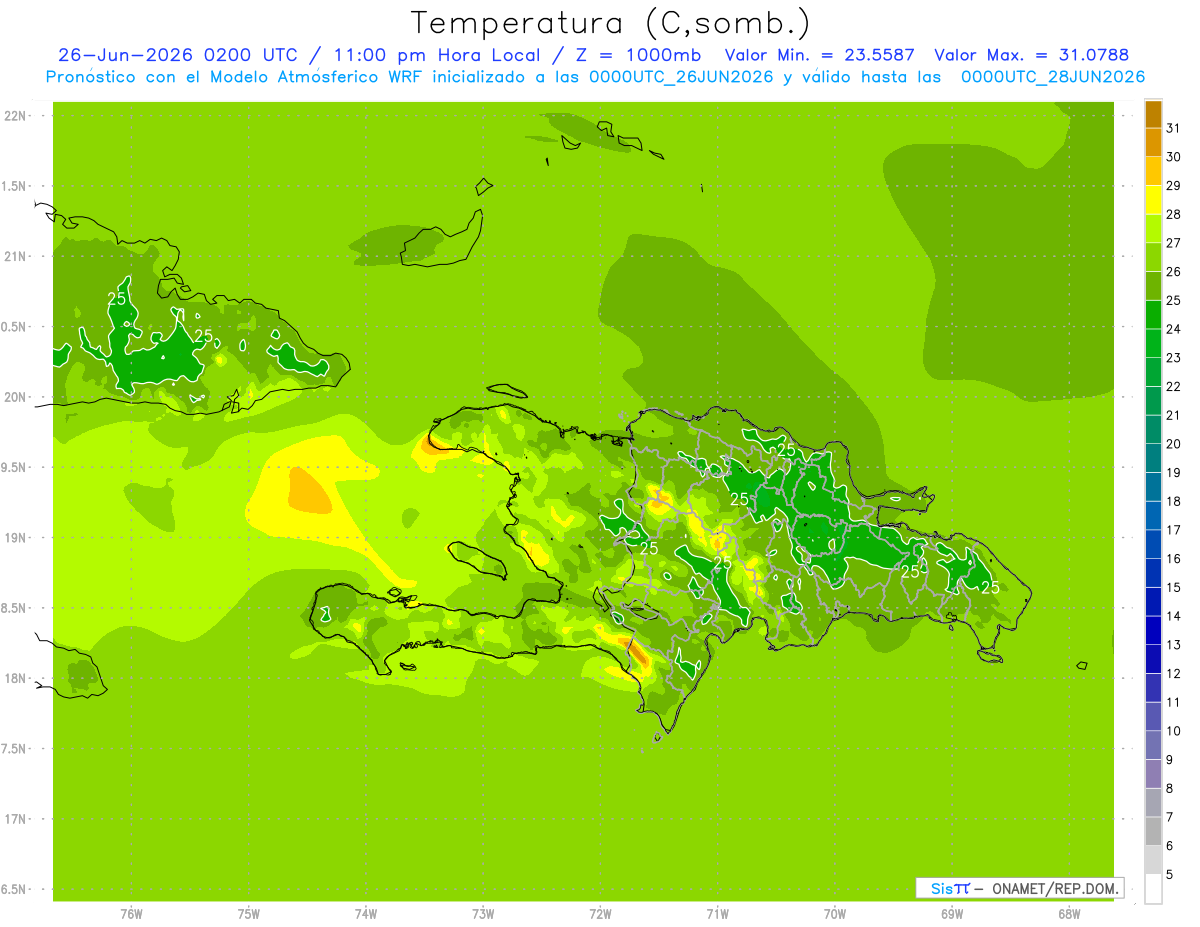Select 'Valor Min. = 23.5587' text
The image size is (1200, 927).
tap(818, 55)
